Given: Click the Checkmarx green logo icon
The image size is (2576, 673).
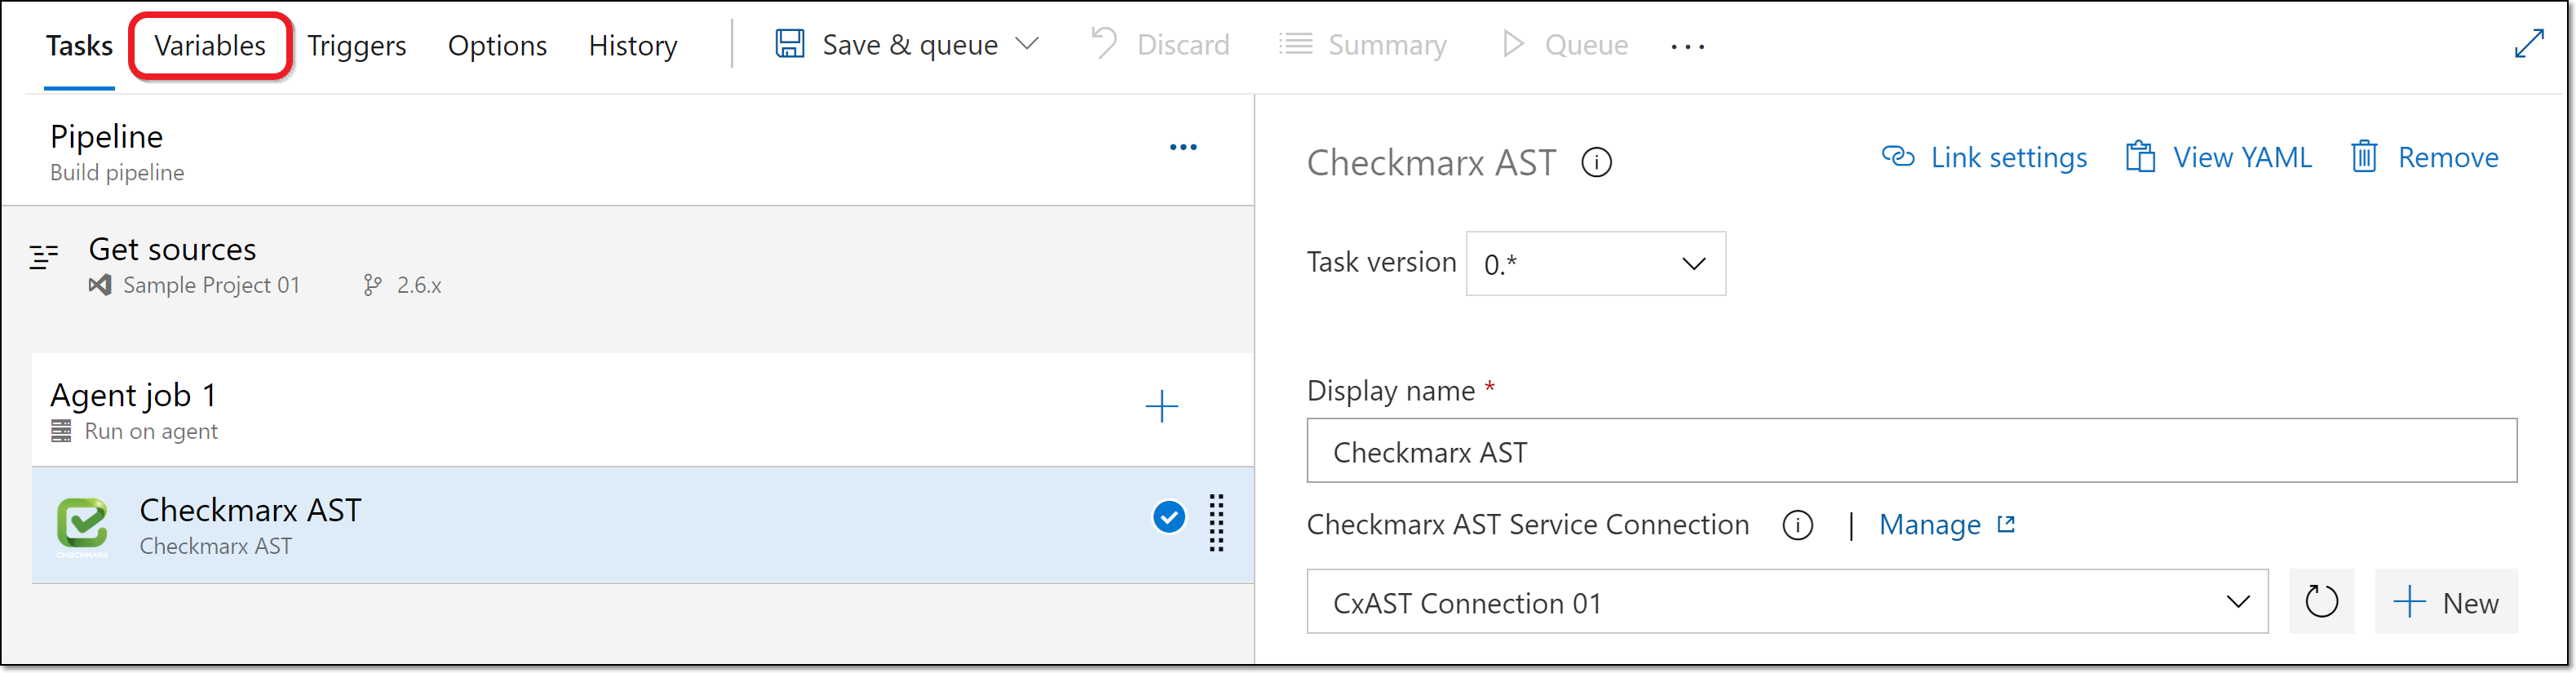Looking at the screenshot, I should point(82,526).
